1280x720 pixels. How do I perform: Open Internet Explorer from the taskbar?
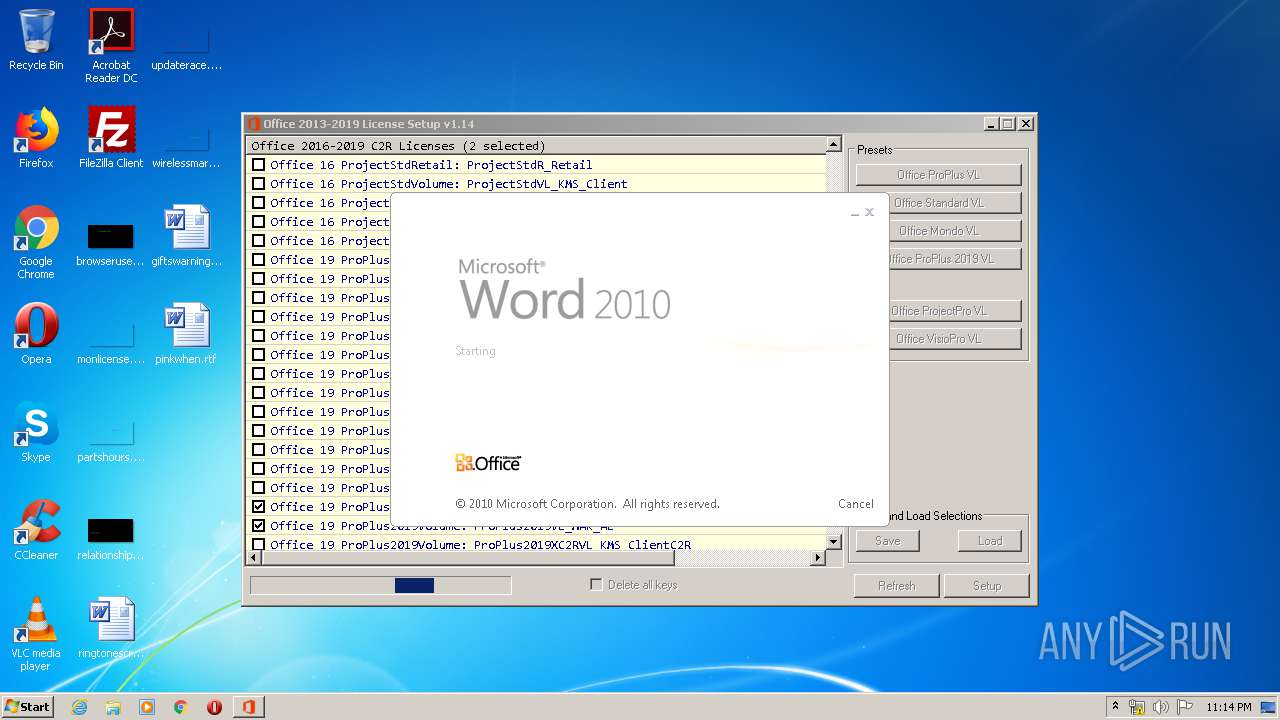coord(80,707)
